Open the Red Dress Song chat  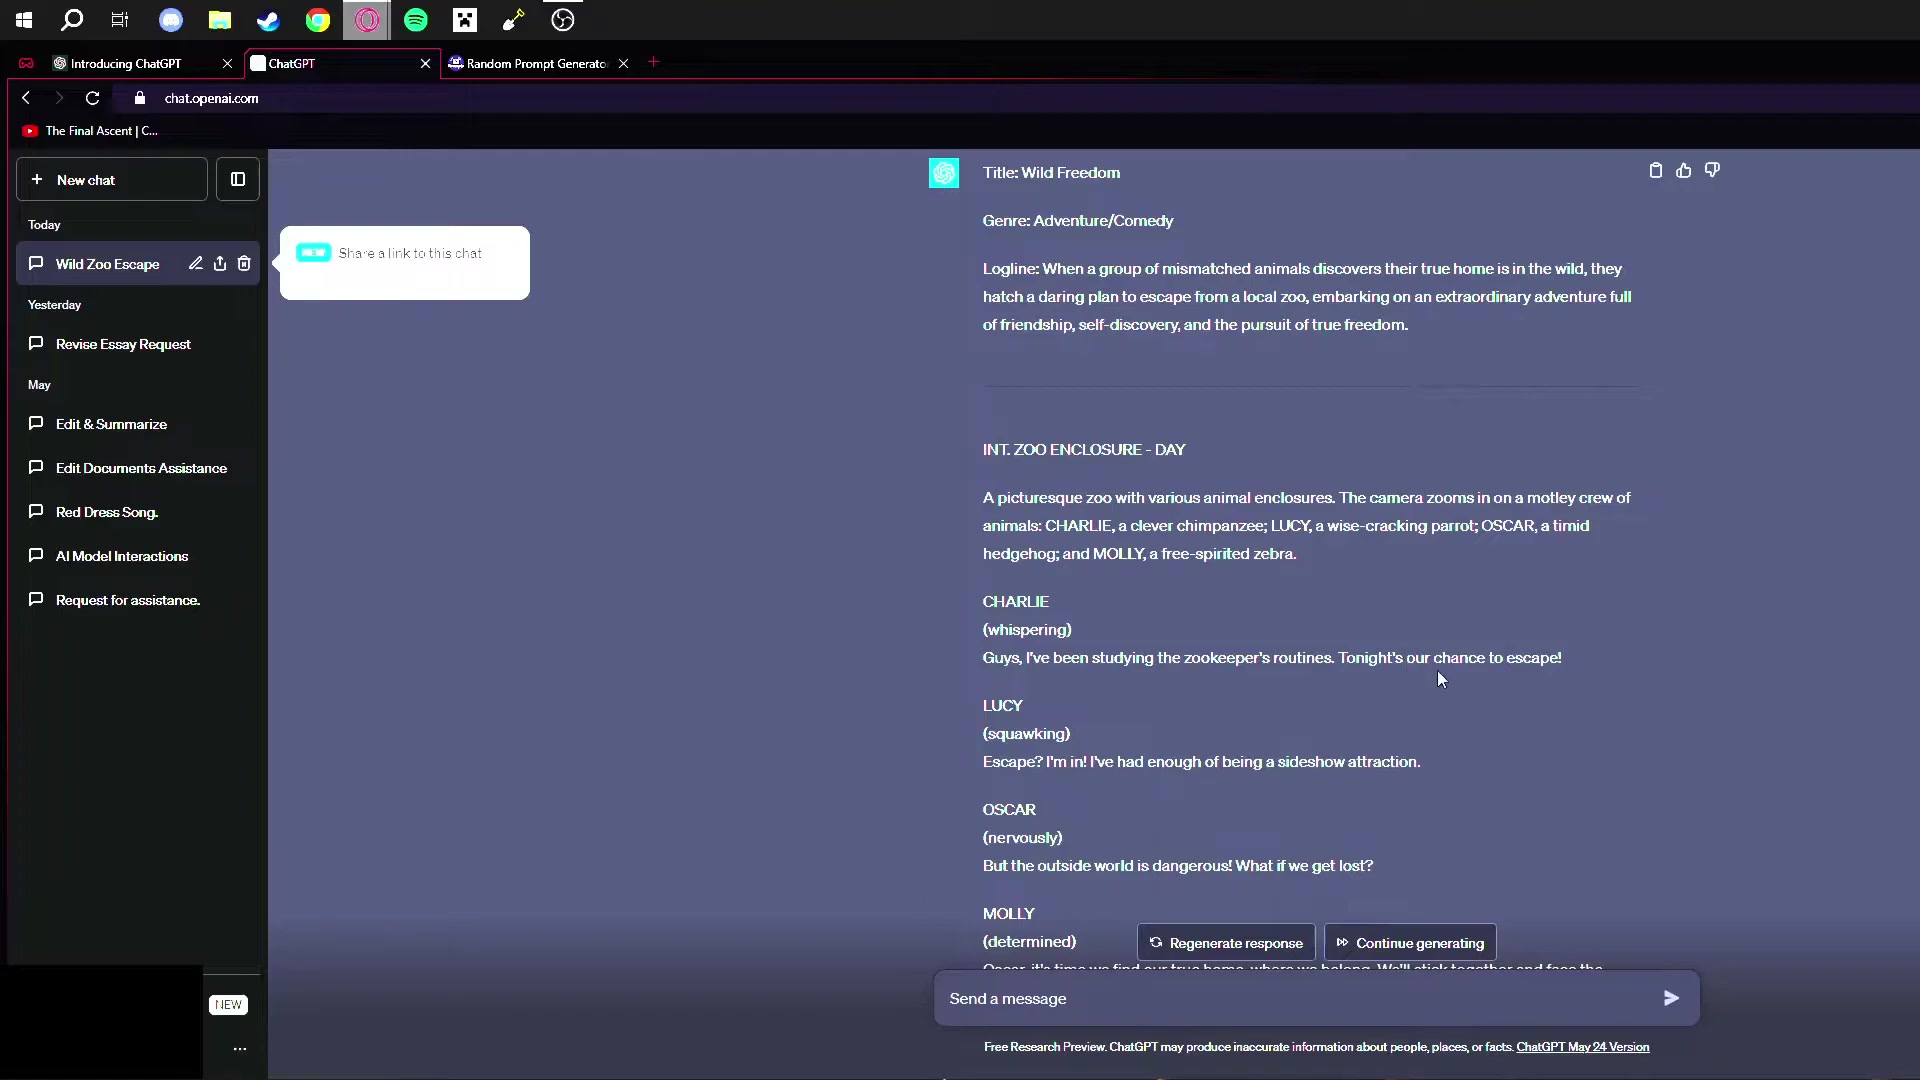137,512
